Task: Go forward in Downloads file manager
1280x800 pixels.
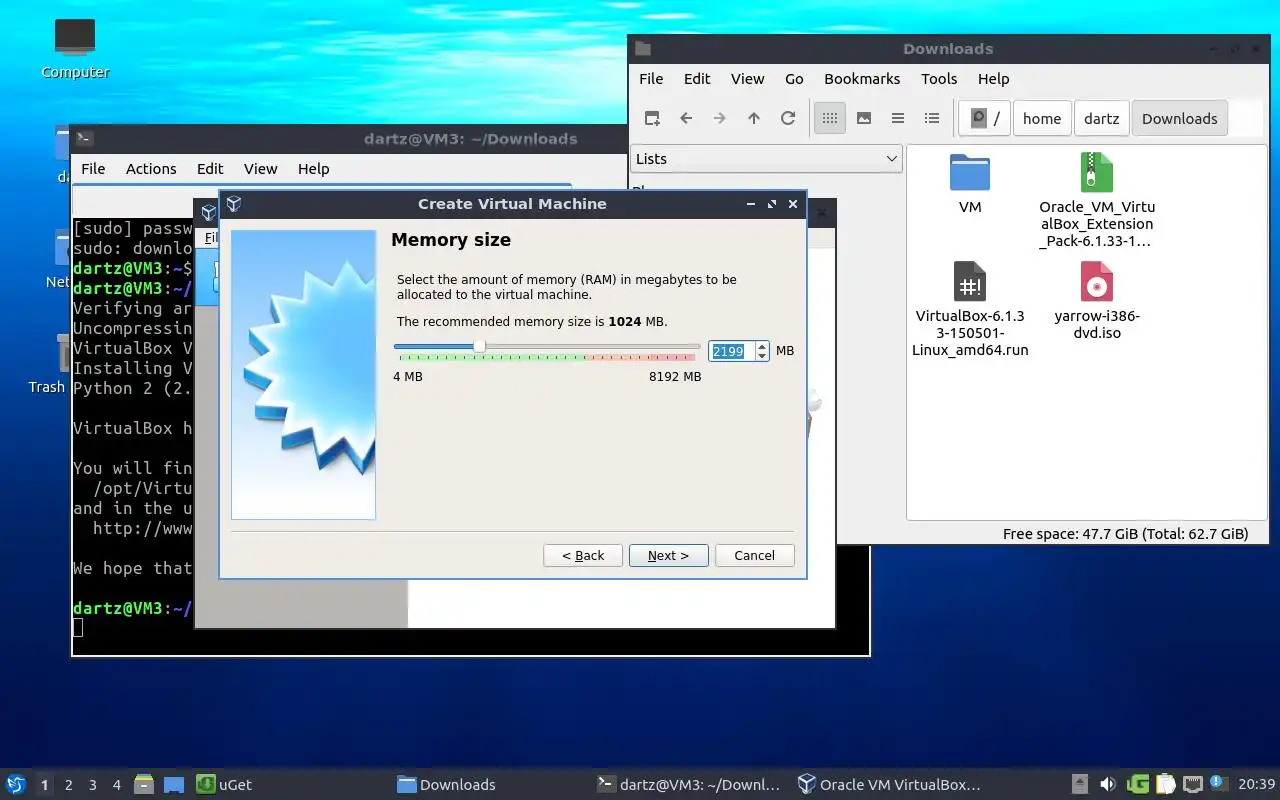Action: 720,118
